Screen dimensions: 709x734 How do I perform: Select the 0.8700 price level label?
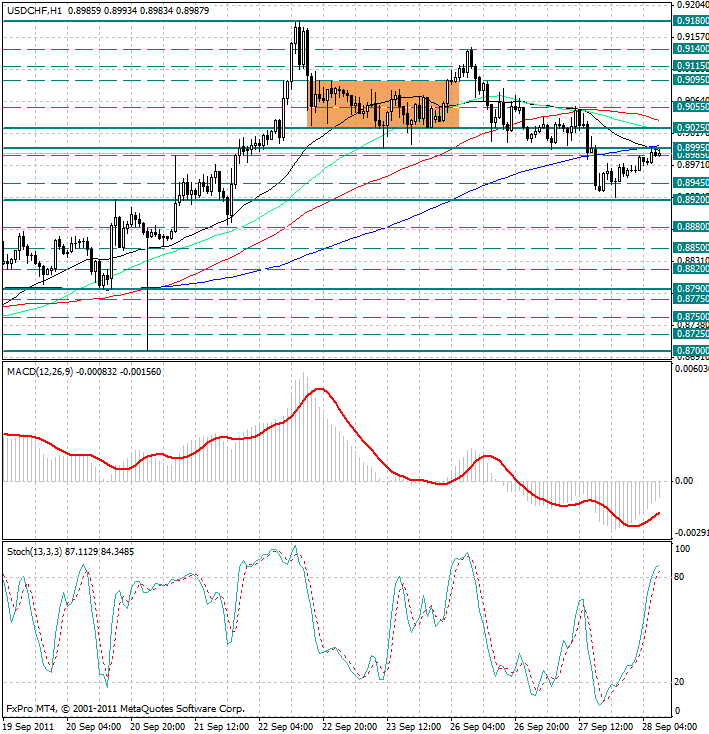[x=691, y=351]
